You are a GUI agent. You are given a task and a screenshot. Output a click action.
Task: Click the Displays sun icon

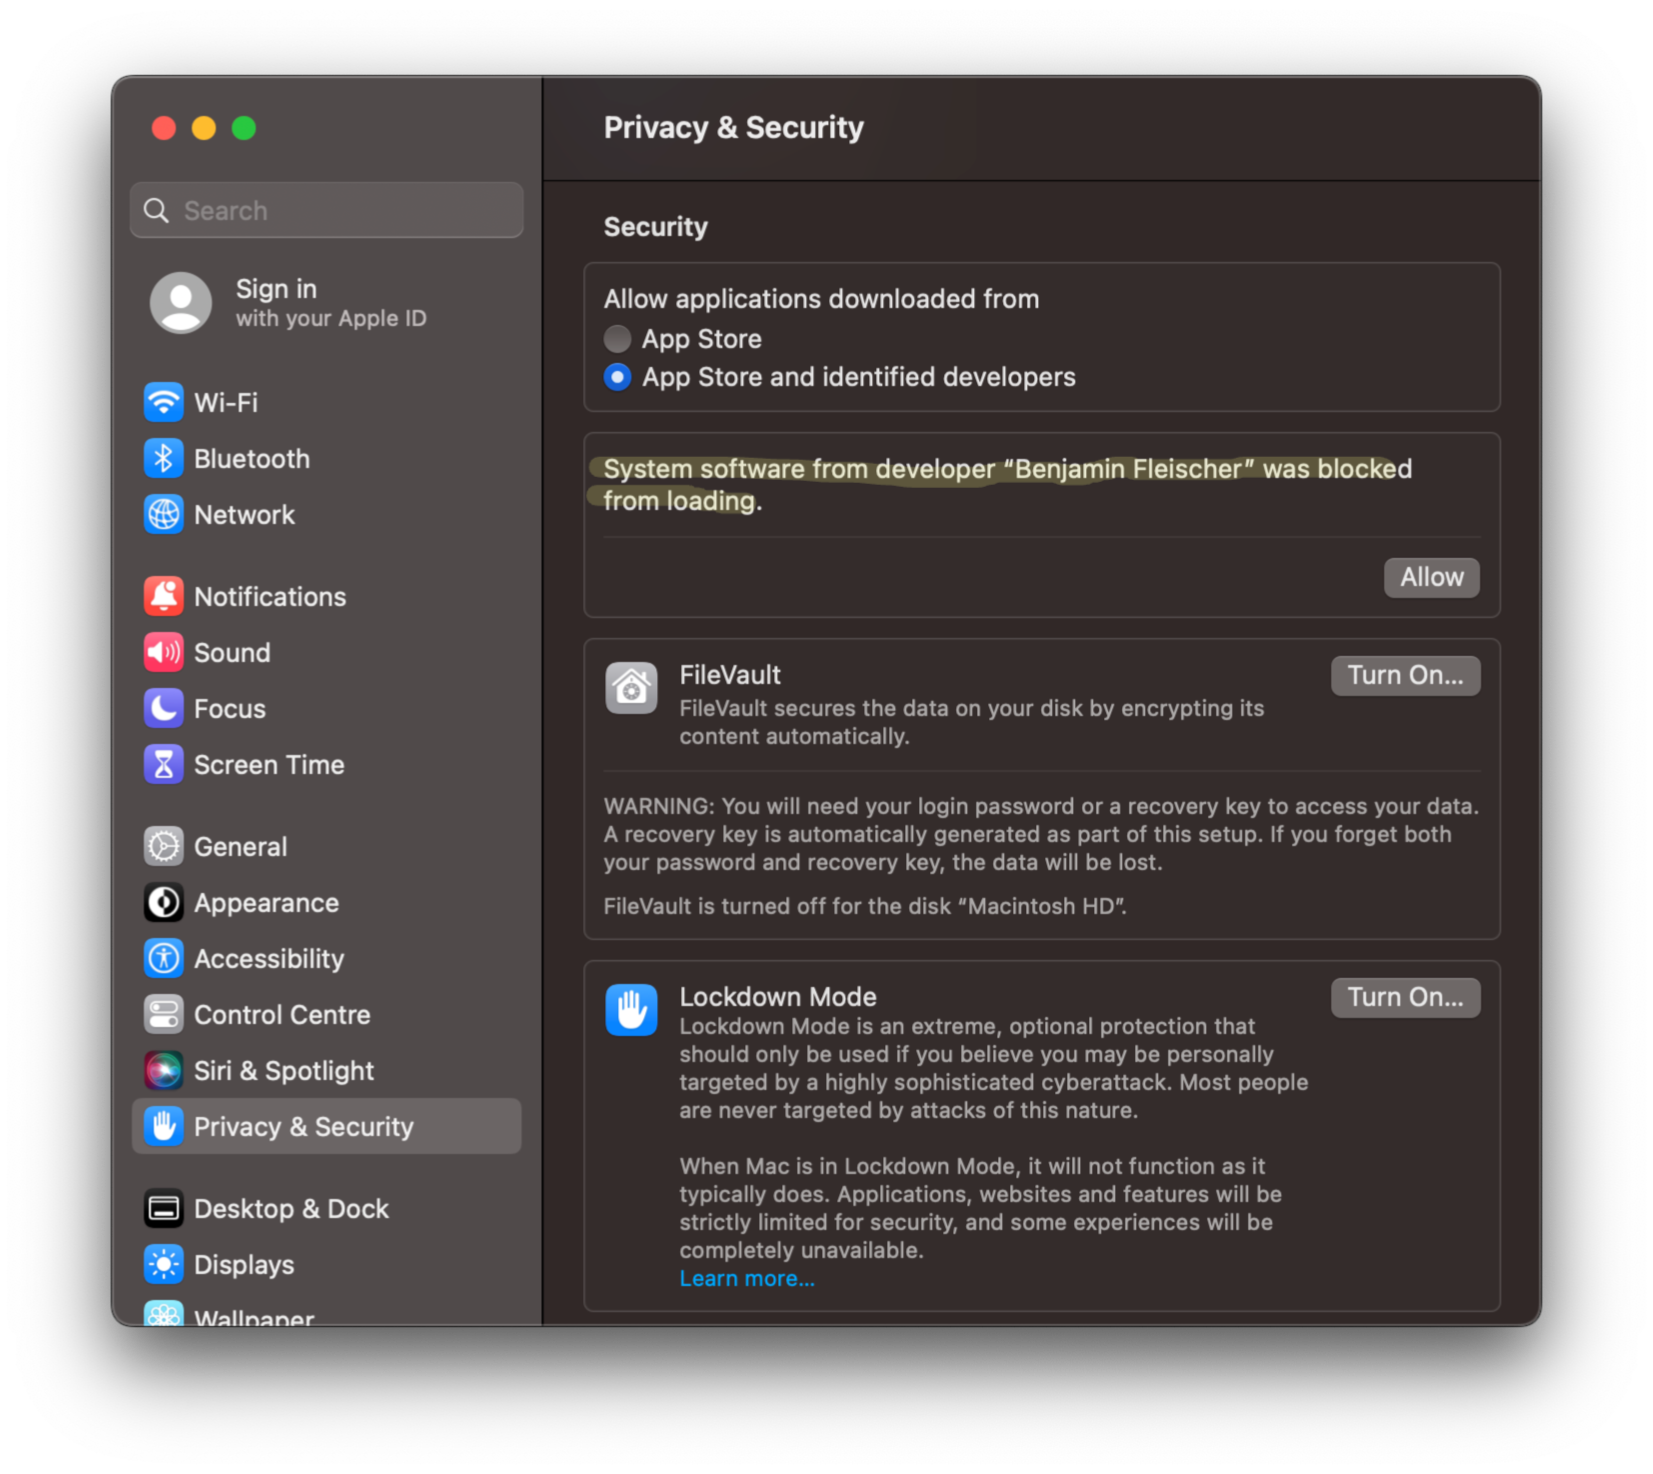click(163, 1264)
